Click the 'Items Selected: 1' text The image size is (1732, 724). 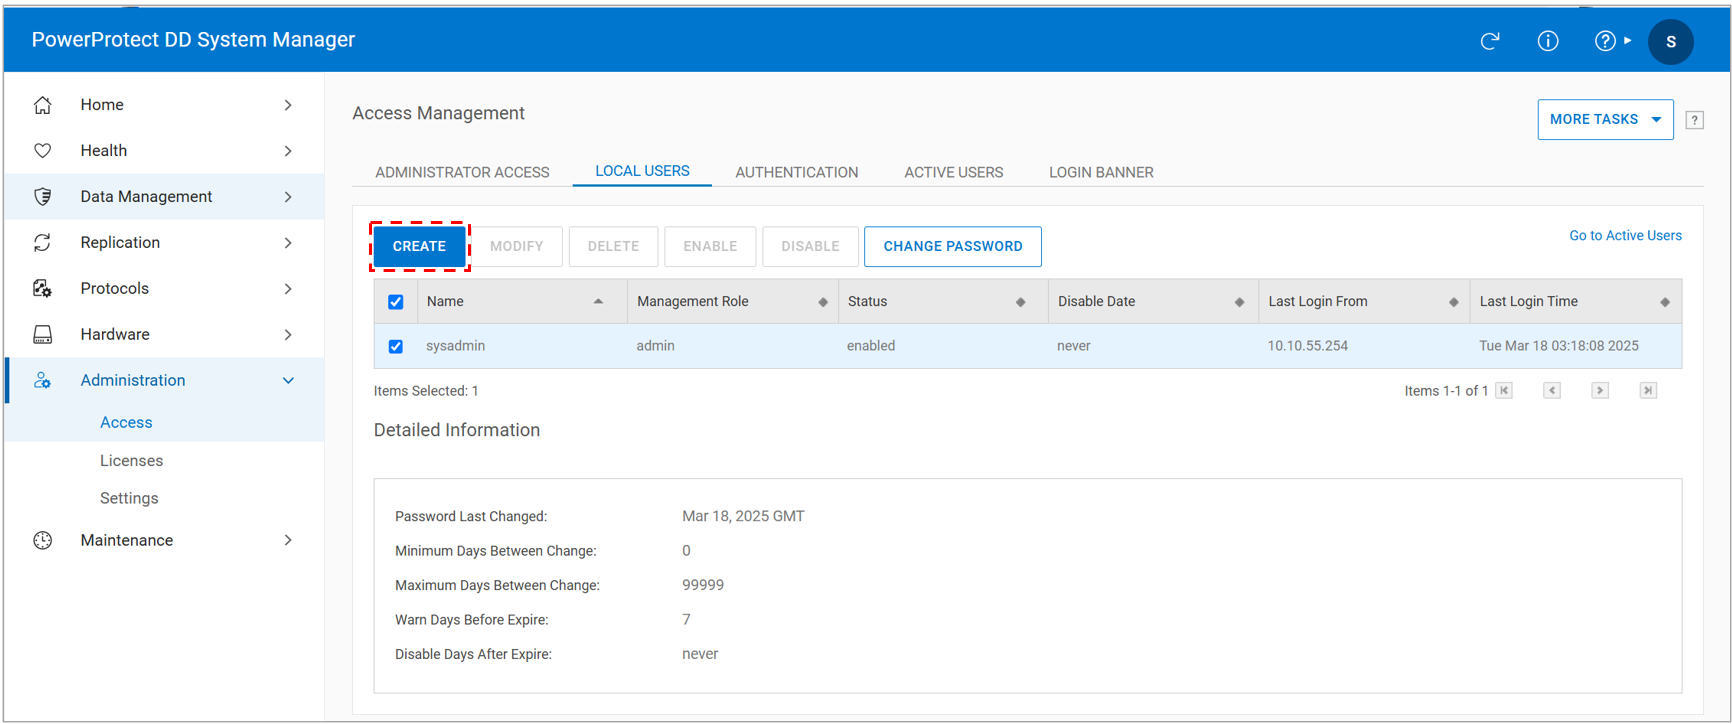point(426,391)
